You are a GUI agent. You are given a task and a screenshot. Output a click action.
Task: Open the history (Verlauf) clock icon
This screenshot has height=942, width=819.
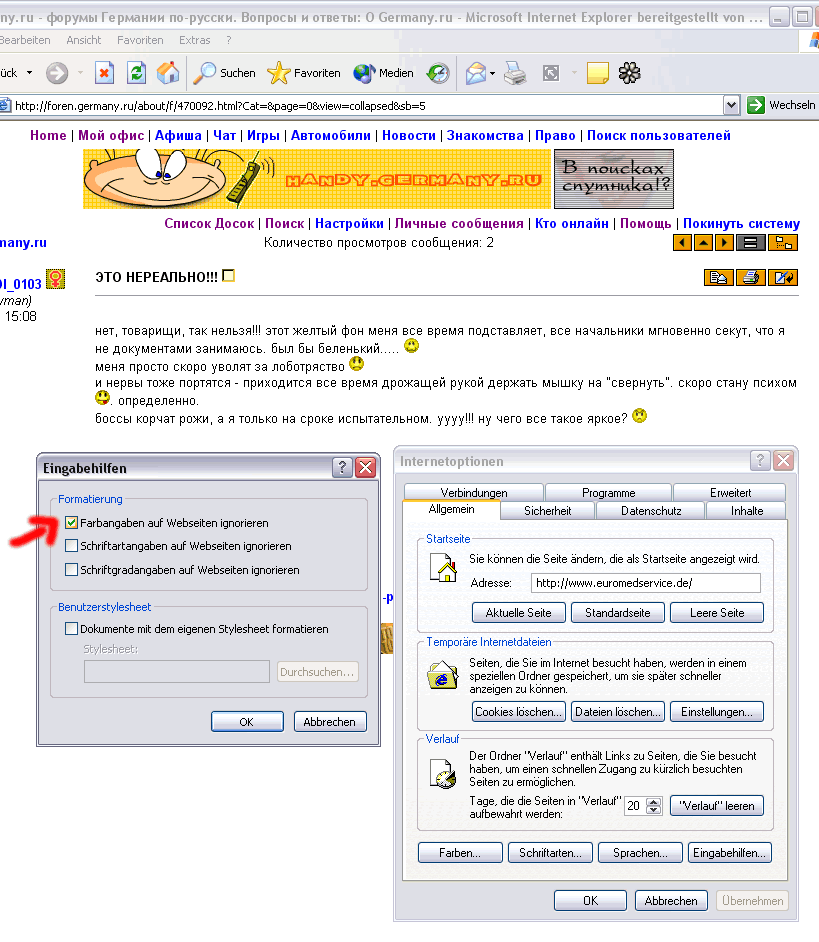pos(438,73)
